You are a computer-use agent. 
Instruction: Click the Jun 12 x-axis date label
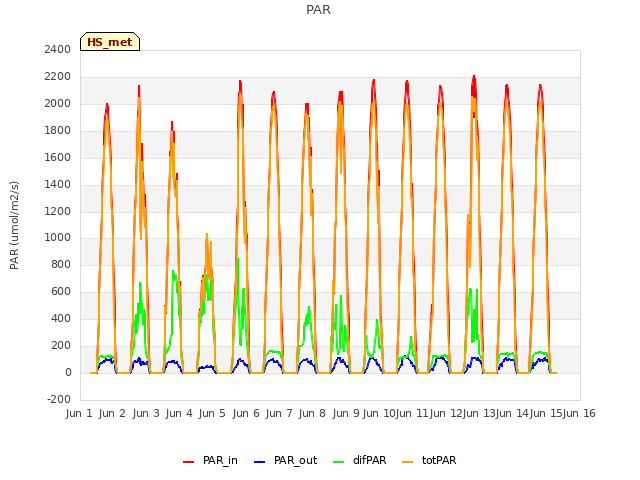click(x=446, y=413)
